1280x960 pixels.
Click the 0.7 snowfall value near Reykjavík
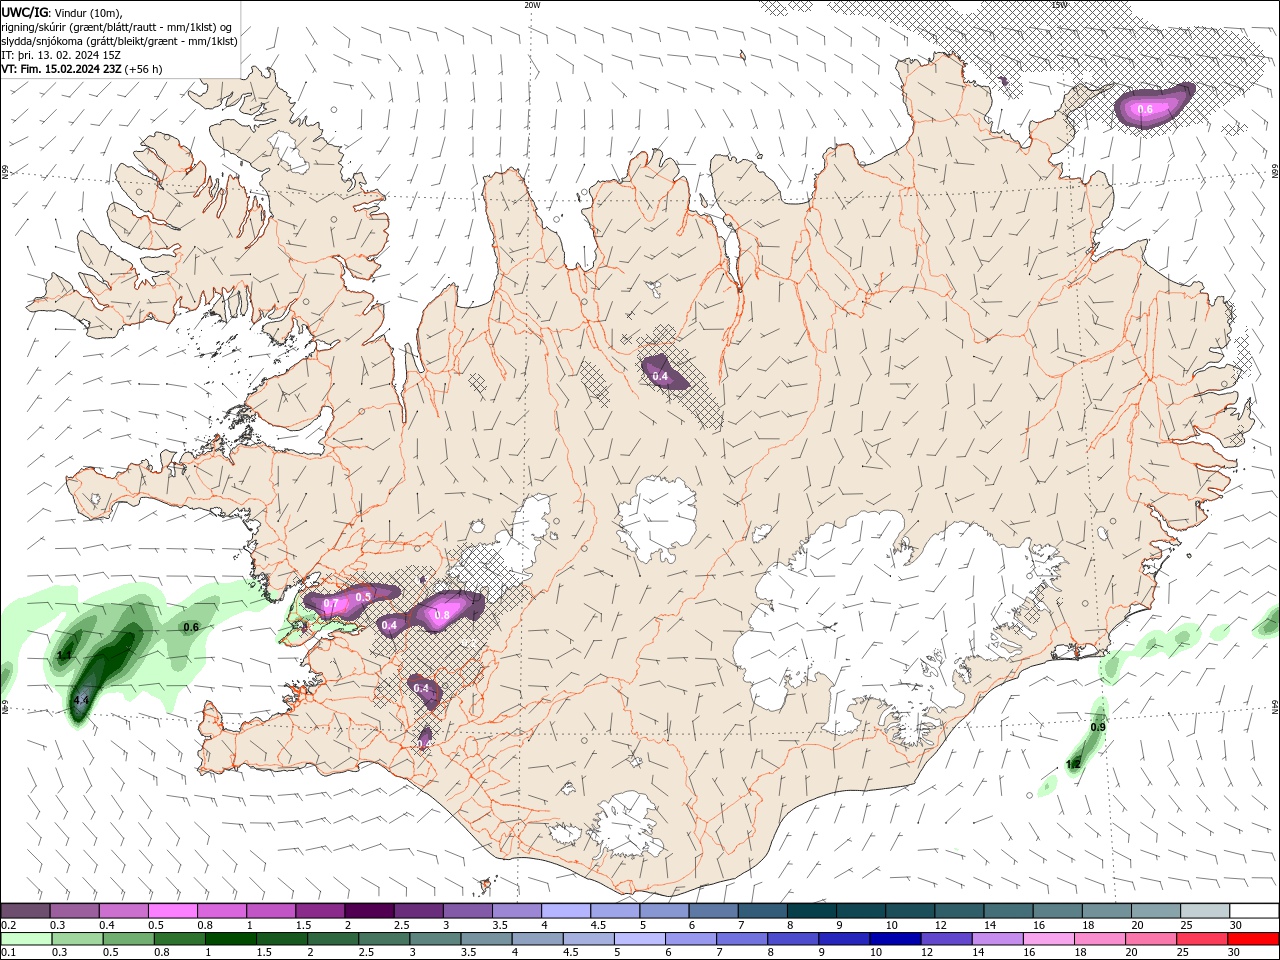(331, 604)
